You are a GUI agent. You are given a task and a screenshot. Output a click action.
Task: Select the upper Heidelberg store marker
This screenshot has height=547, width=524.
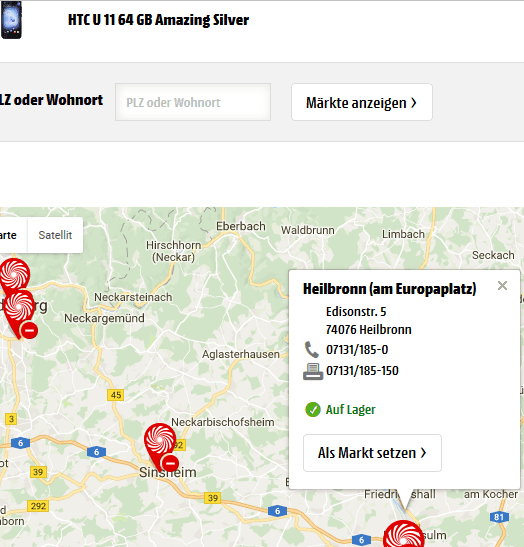(14, 274)
